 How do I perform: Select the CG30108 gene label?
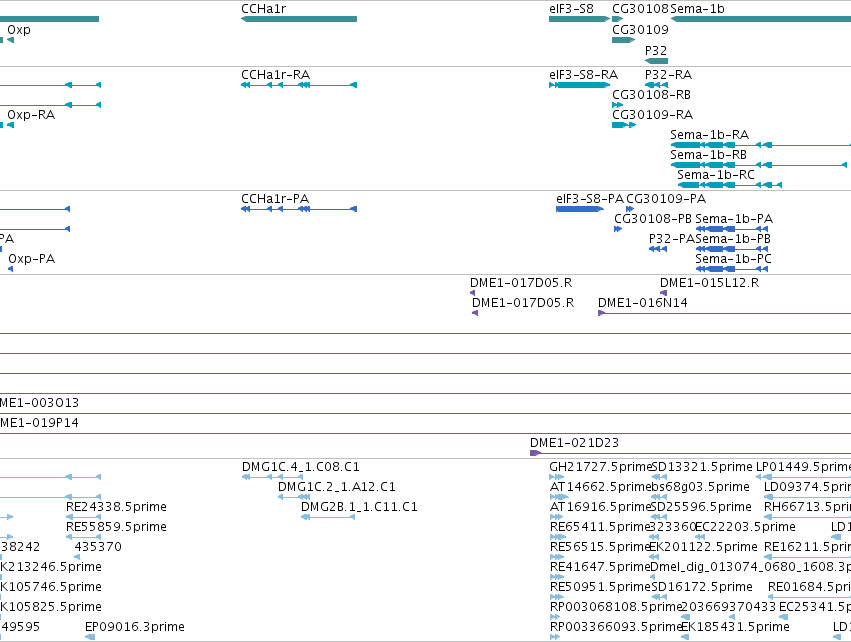point(640,9)
